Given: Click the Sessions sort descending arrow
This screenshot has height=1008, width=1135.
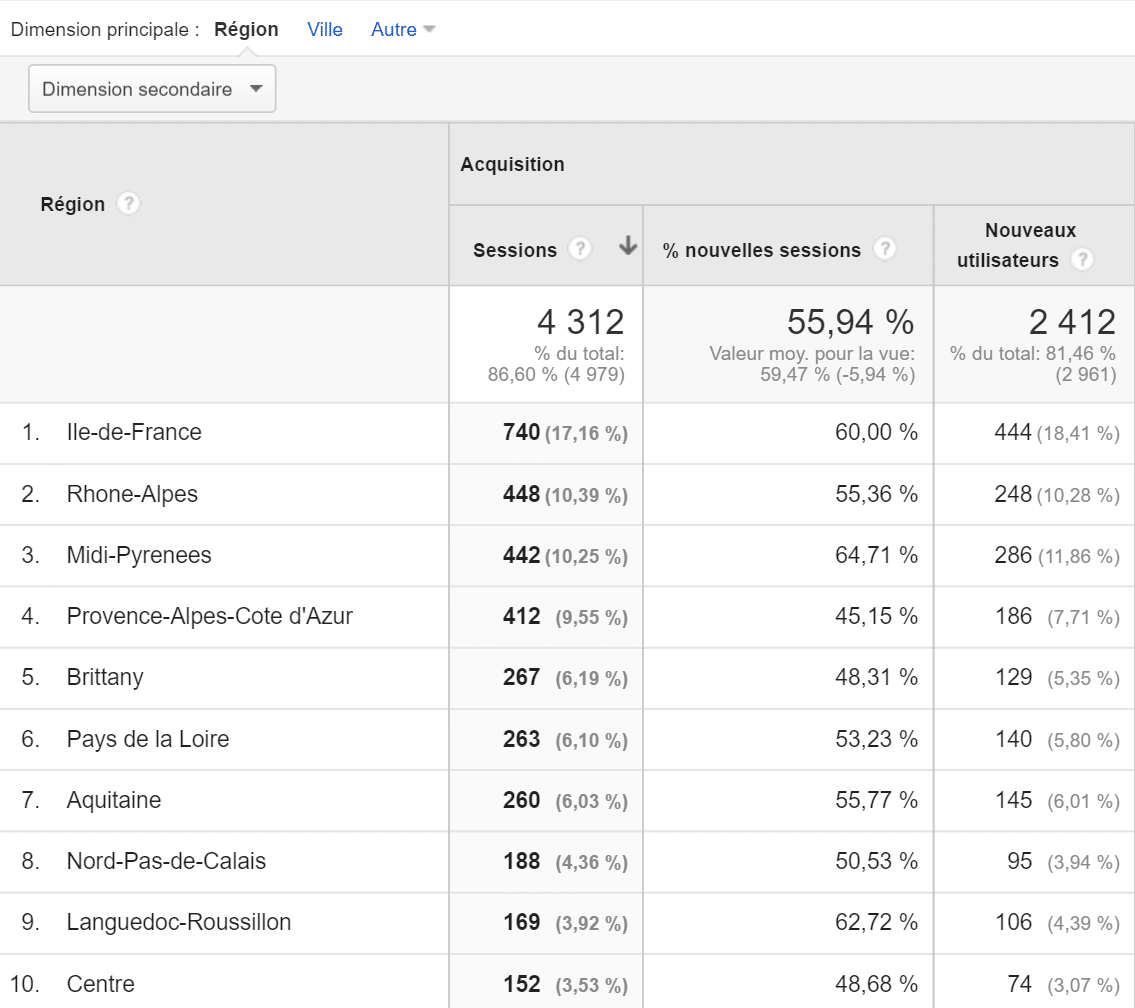Looking at the screenshot, I should [628, 246].
